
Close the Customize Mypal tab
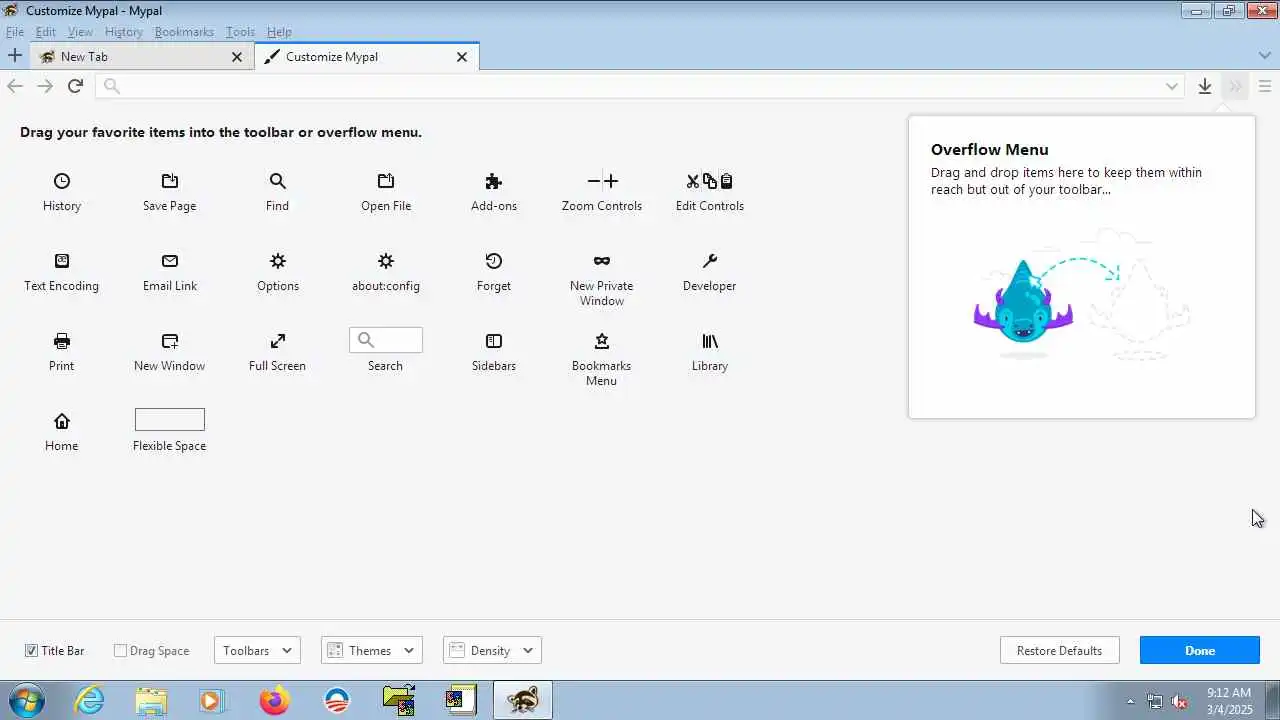click(x=462, y=57)
